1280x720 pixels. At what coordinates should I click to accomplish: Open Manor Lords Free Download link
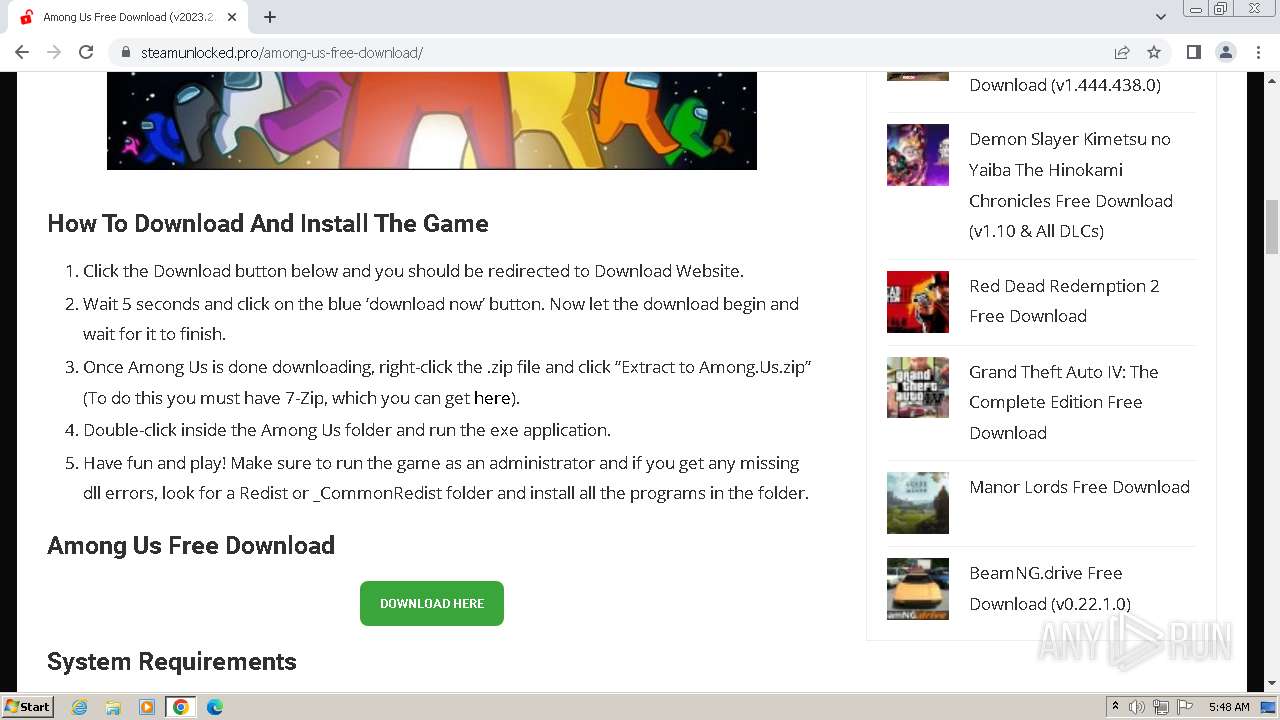tap(1079, 487)
